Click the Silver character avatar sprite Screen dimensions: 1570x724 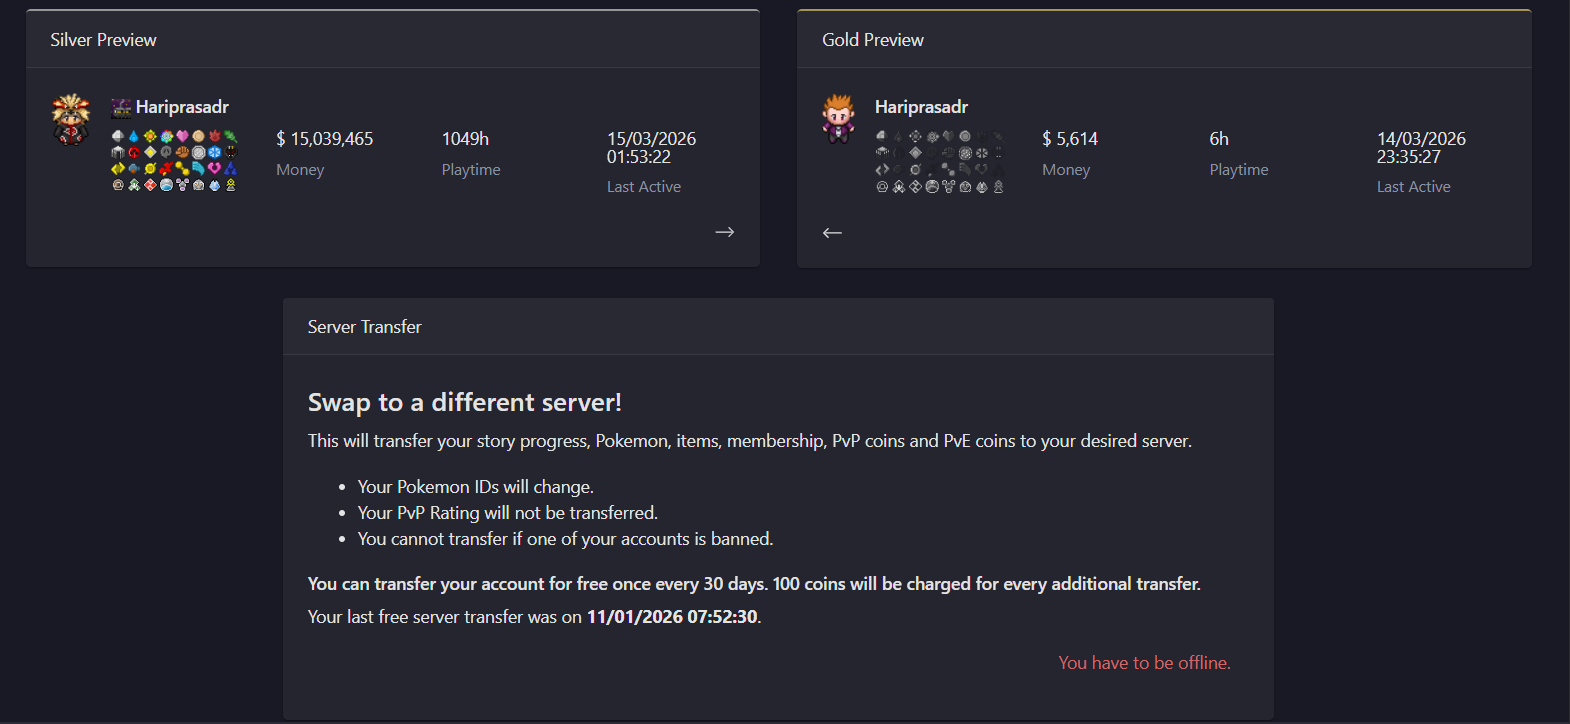coord(71,120)
